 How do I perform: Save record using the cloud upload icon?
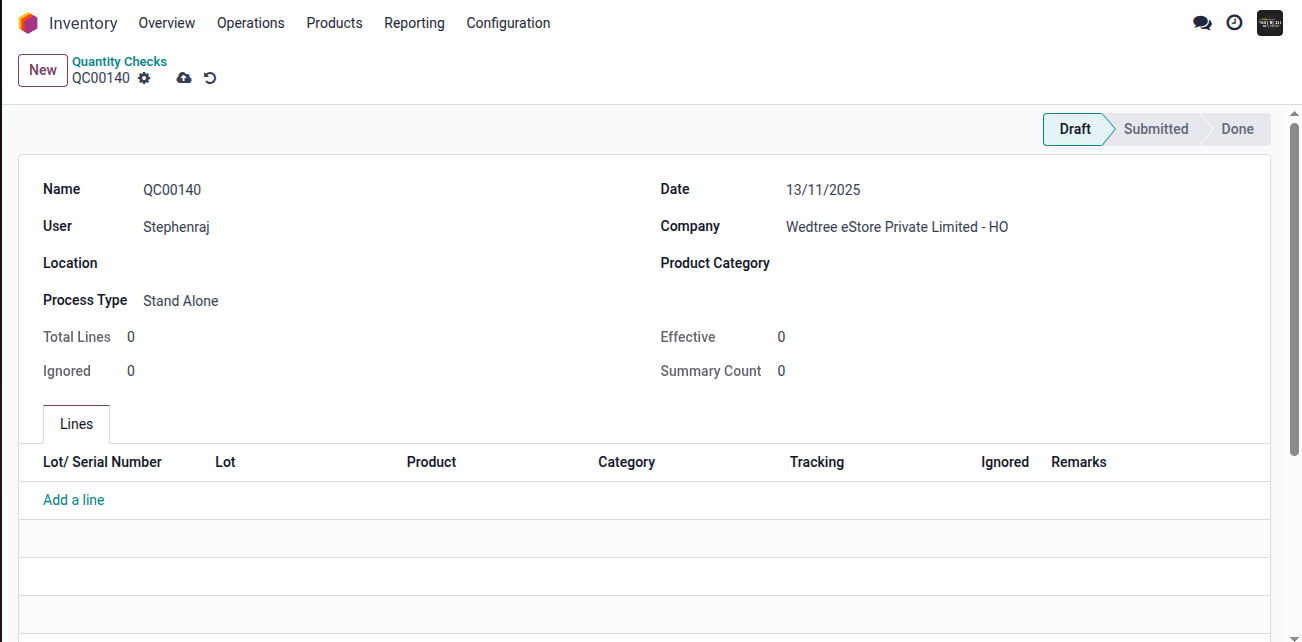[x=184, y=78]
